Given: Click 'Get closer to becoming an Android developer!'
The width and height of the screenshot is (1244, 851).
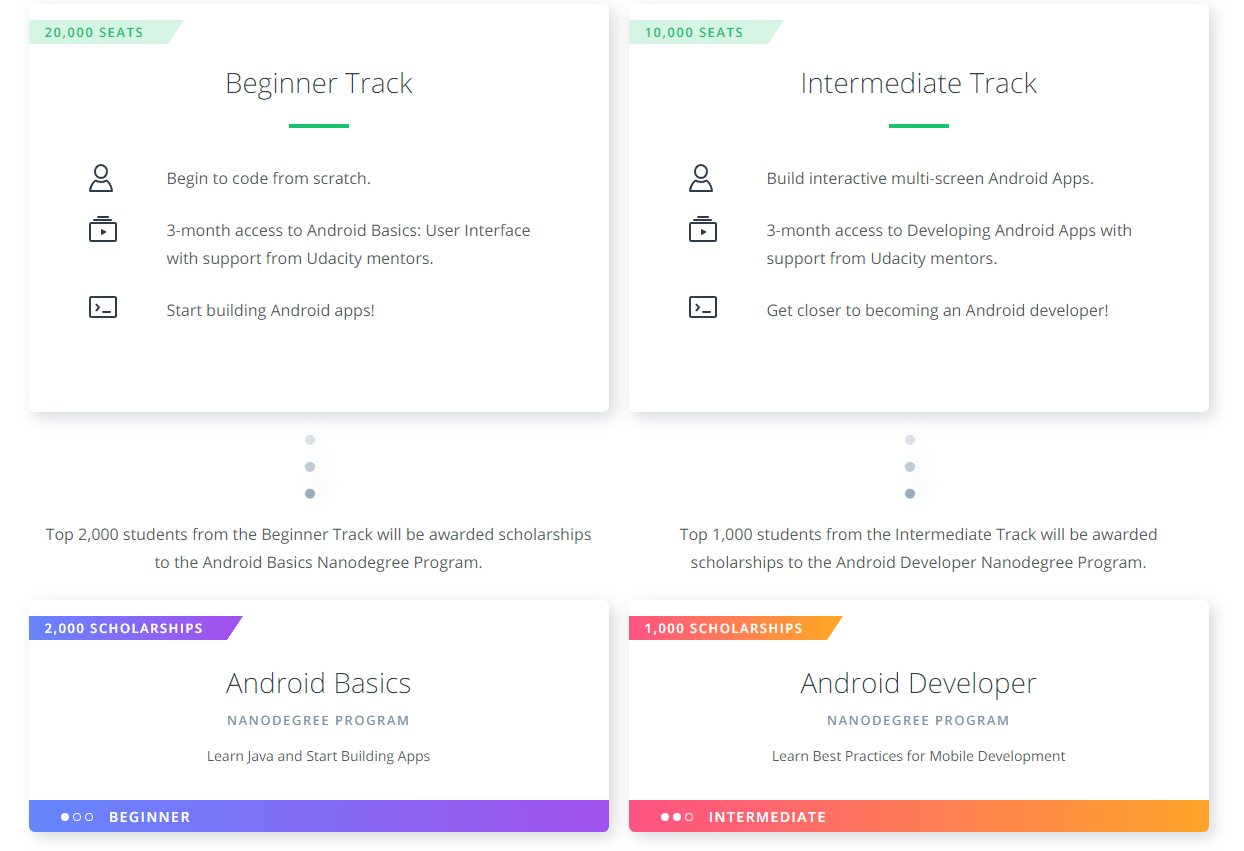Looking at the screenshot, I should 938,310.
